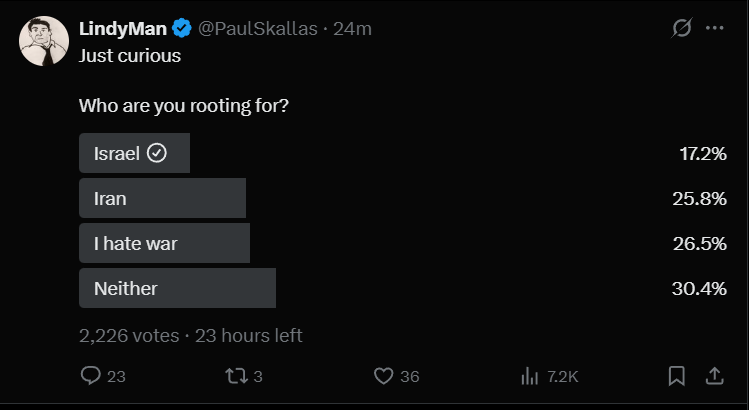The height and width of the screenshot is (410, 749).
Task: Select the I hate war poll option
Action: pyautogui.click(x=403, y=243)
